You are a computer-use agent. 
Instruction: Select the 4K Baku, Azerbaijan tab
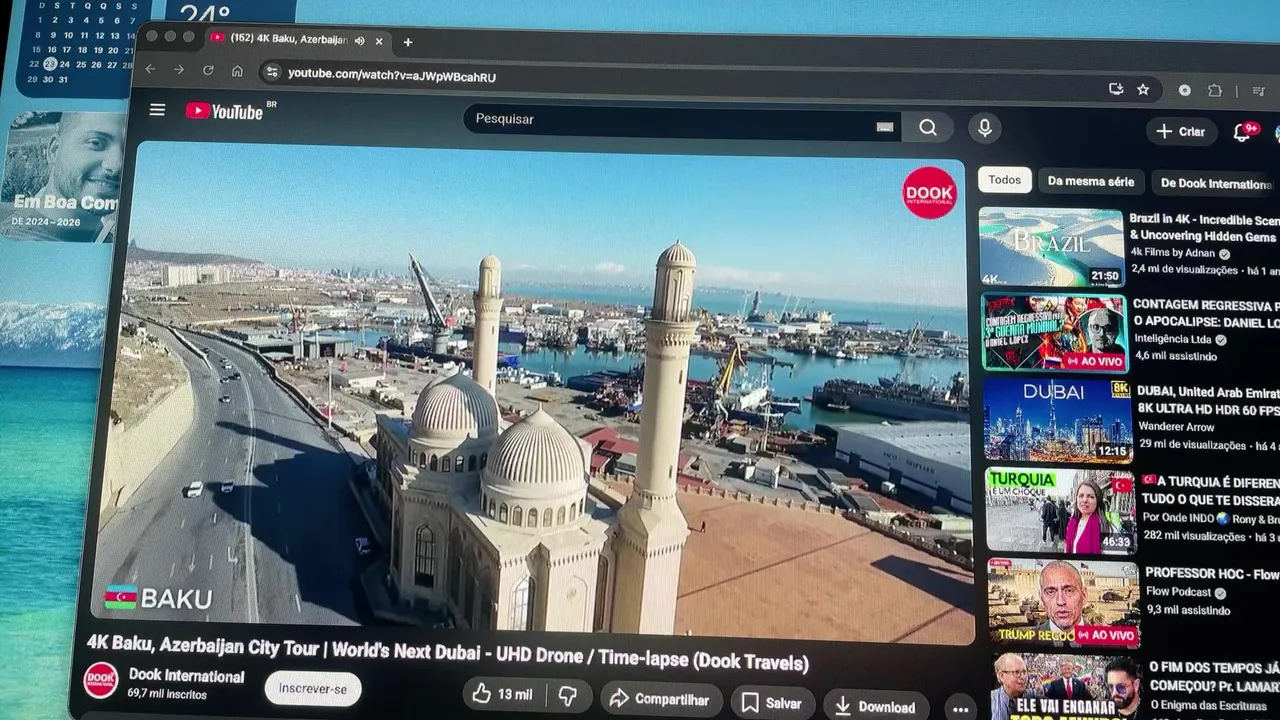coord(298,40)
